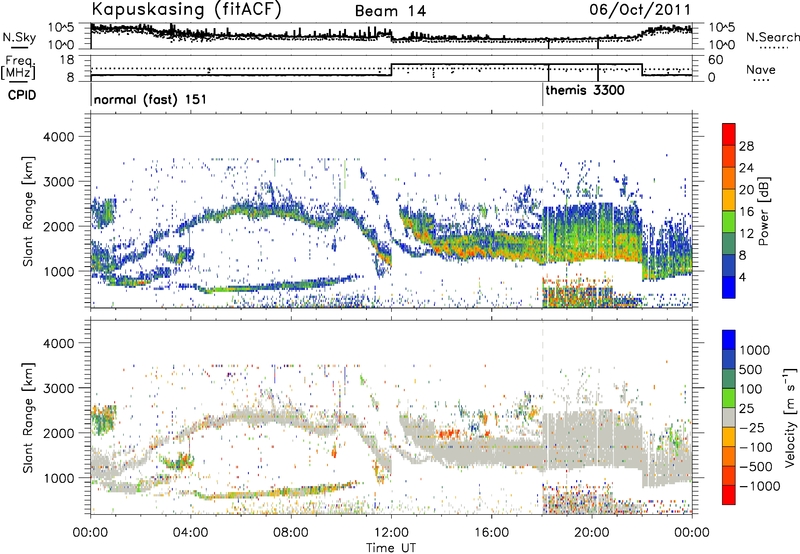Click the power scale value '4'
This screenshot has height=554, width=800.
pyautogui.click(x=742, y=277)
